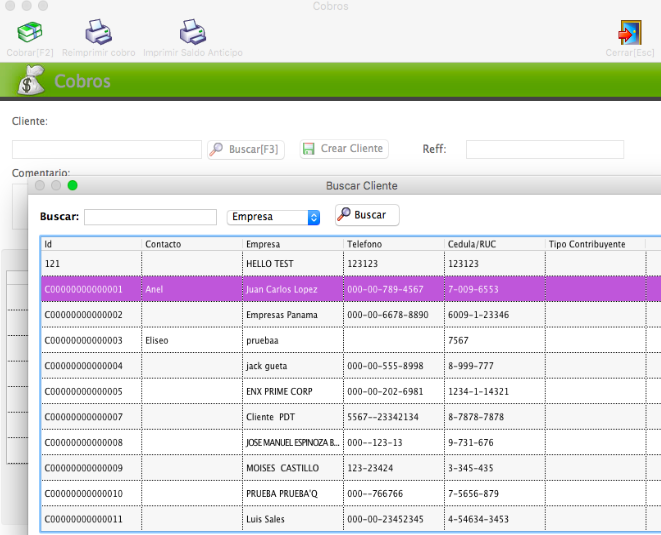This screenshot has width=661, height=535.
Task: Select client C00000000000008
Action: 351,442
